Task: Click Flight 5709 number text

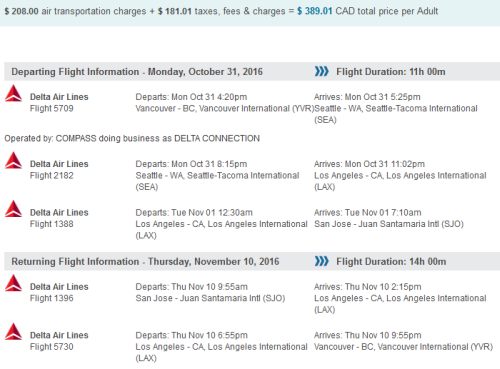Action: tap(52, 108)
